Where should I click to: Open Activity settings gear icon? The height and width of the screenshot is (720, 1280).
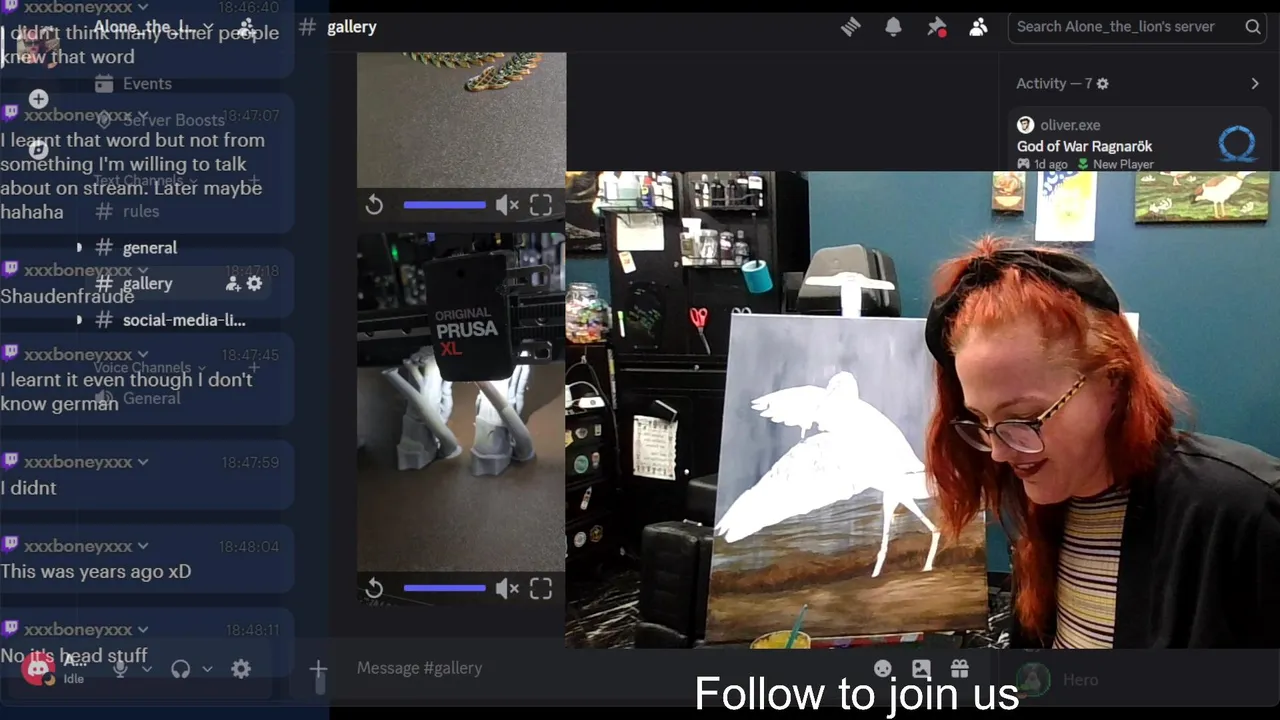pos(1102,84)
